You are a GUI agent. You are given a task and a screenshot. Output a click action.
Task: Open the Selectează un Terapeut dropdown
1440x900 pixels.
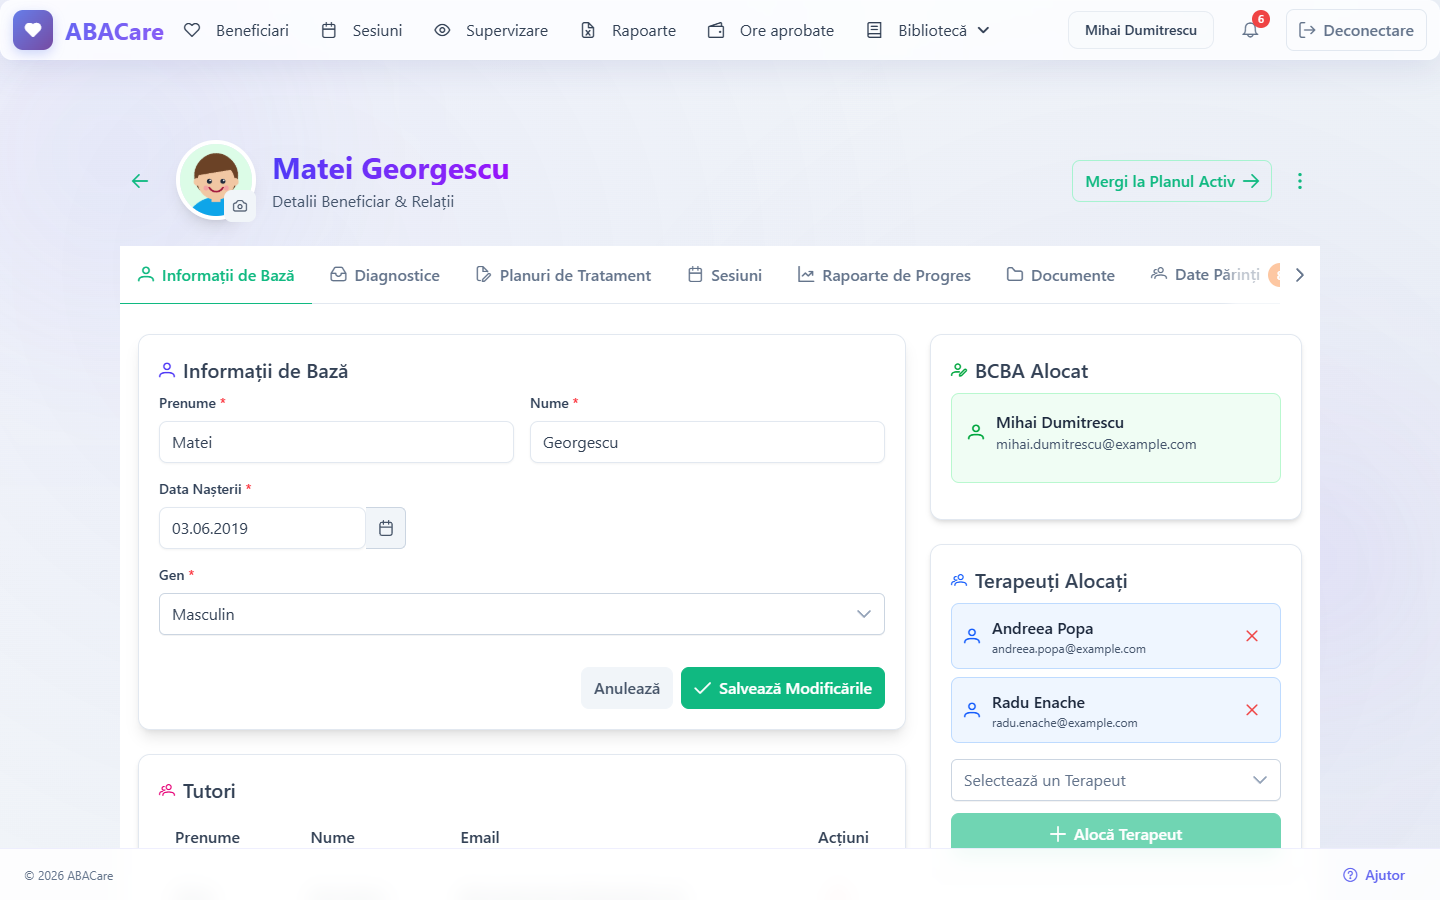tap(1116, 780)
